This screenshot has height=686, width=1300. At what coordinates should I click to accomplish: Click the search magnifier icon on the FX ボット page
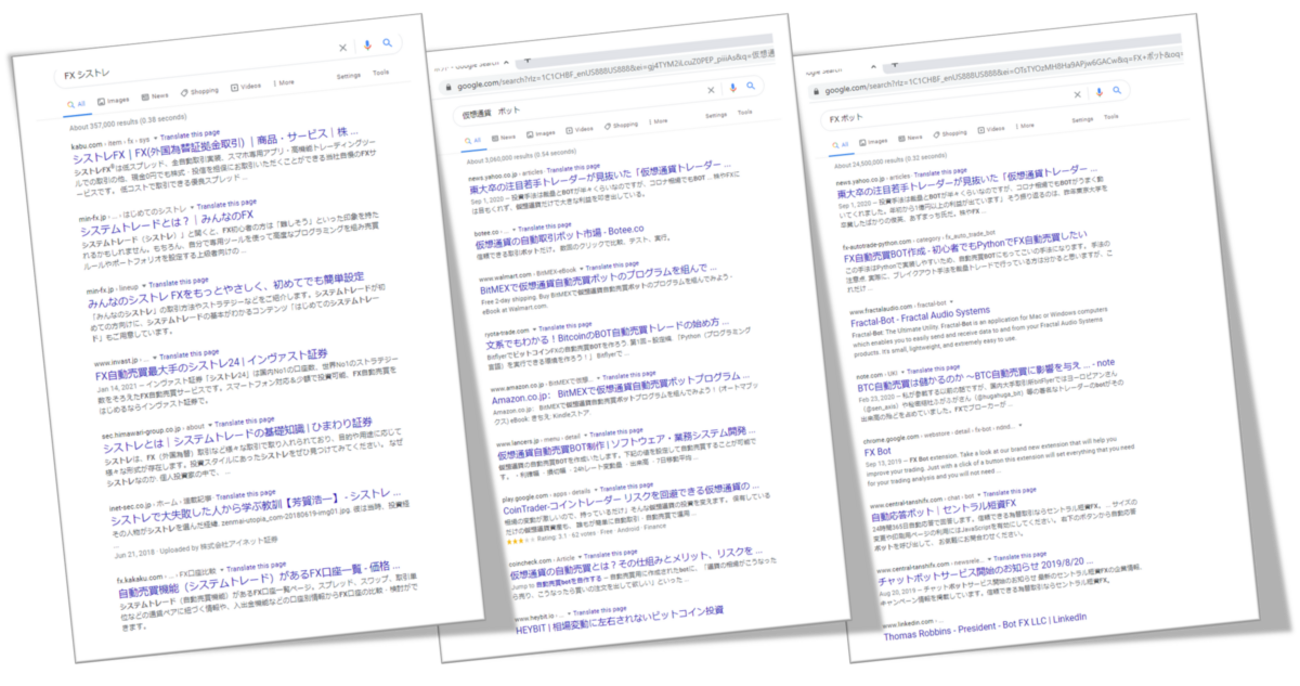[1117, 91]
